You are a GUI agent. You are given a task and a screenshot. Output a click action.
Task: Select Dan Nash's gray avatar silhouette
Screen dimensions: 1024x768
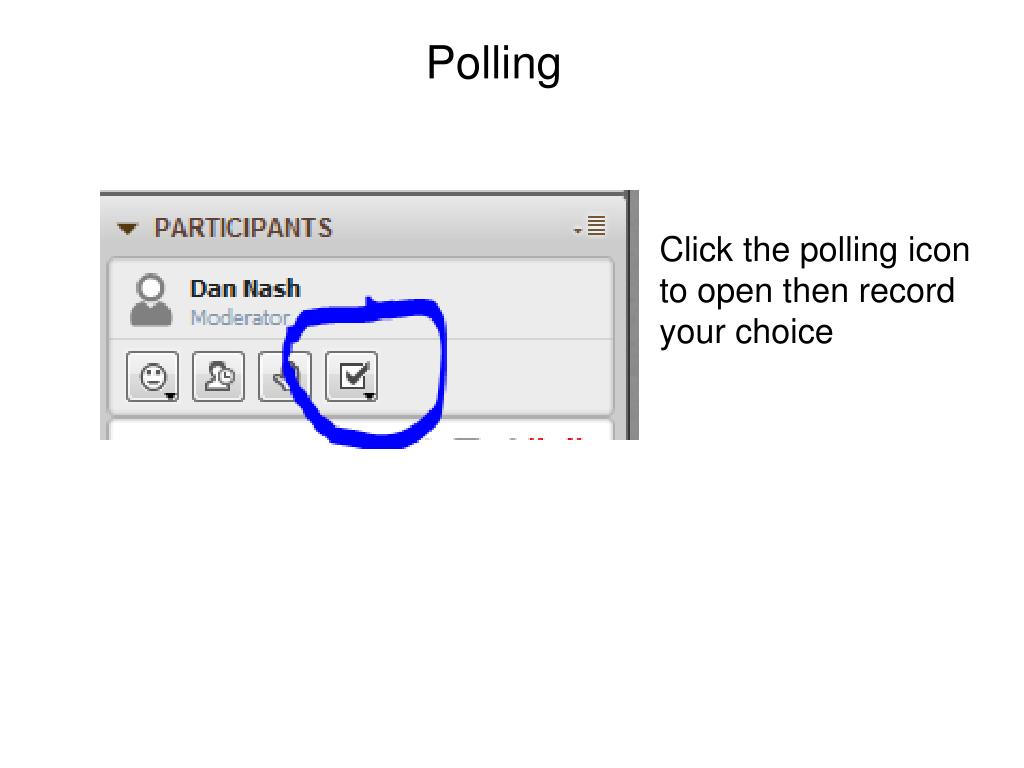(151, 300)
